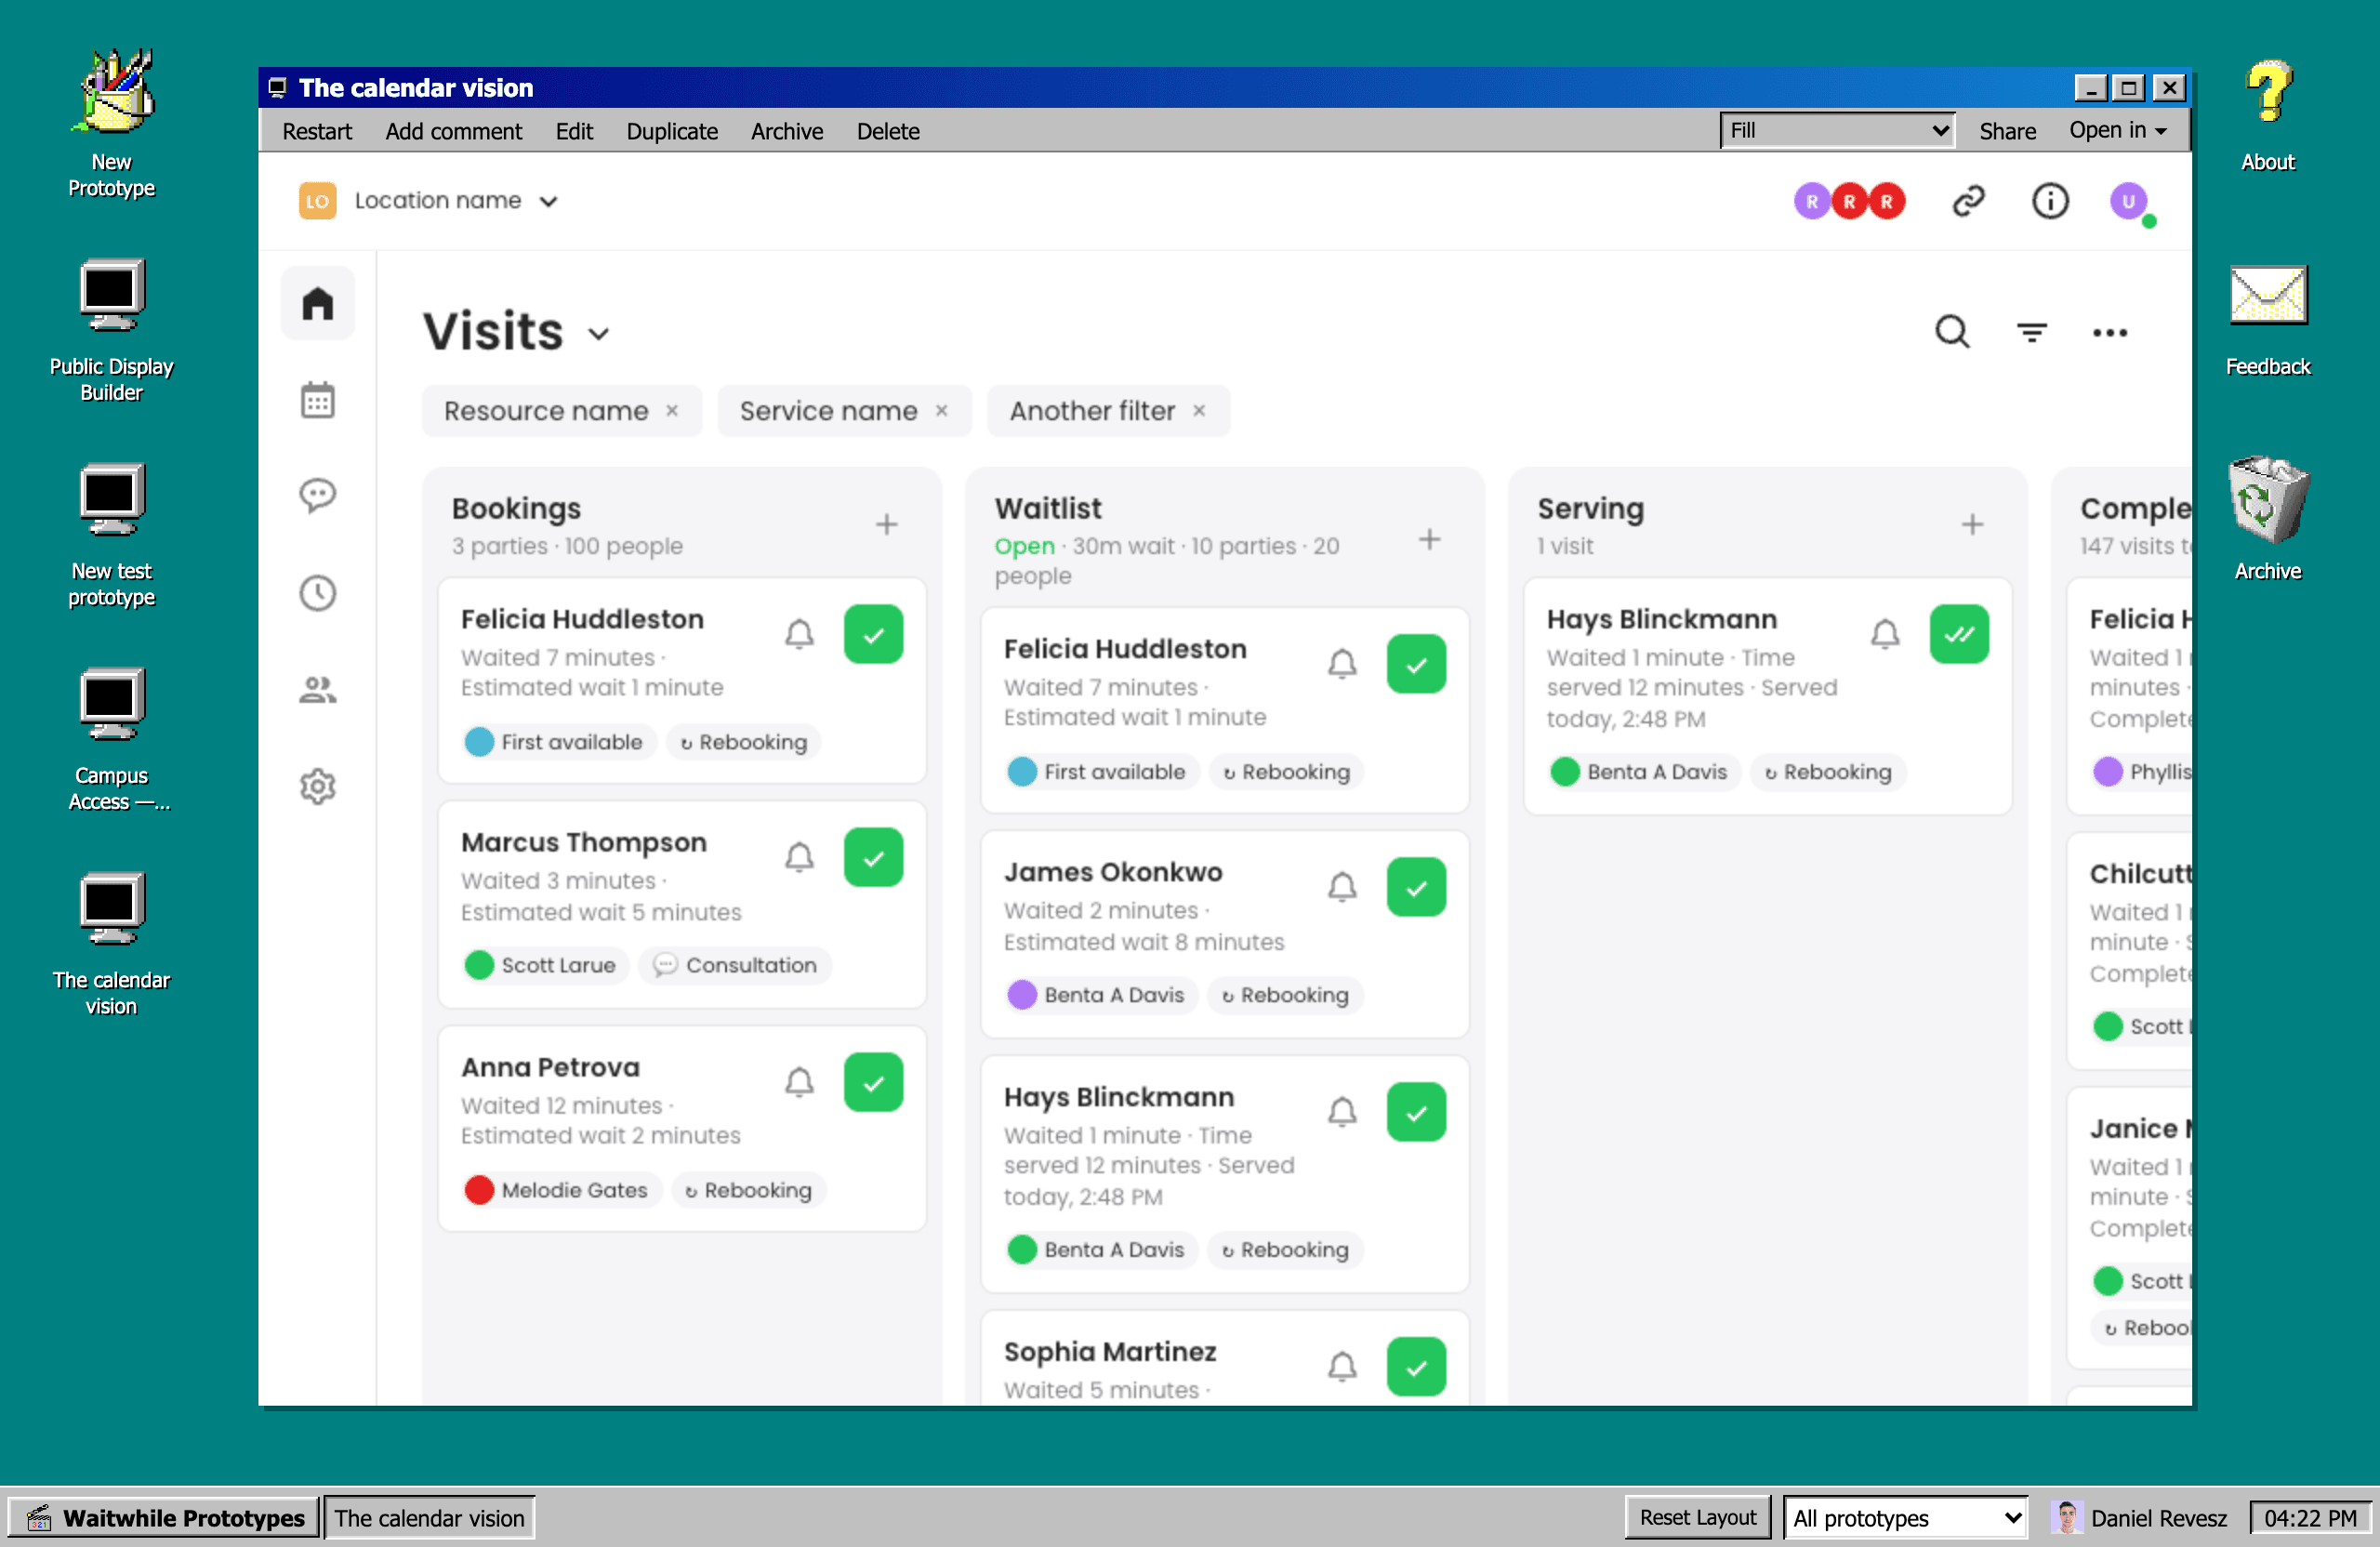Open New Prototype desktop icon
2380x1547 pixels.
point(111,123)
